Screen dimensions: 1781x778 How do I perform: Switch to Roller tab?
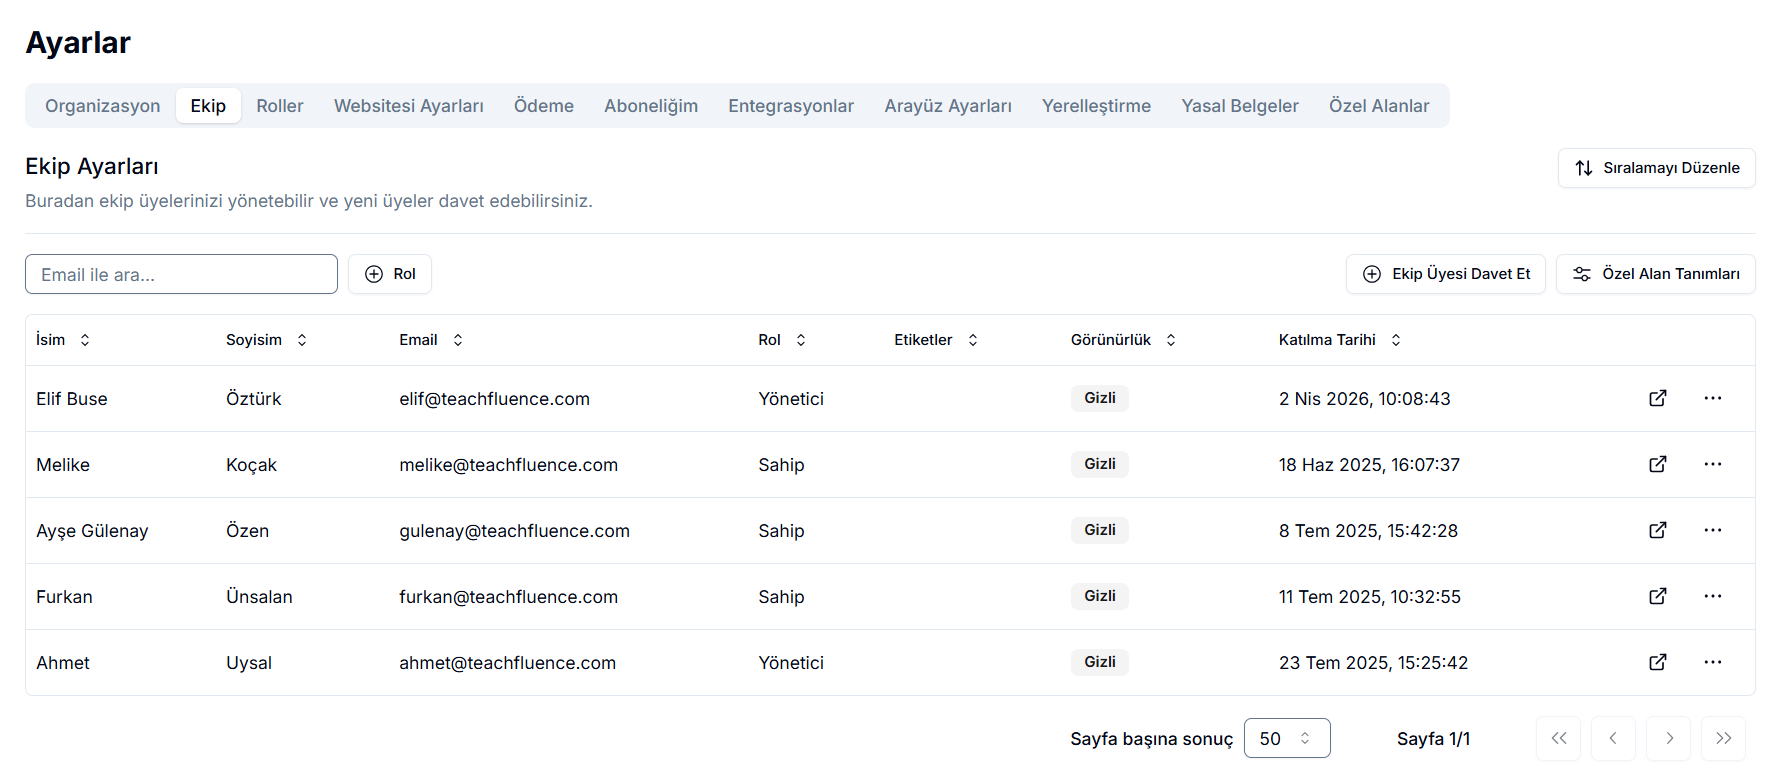pos(280,106)
